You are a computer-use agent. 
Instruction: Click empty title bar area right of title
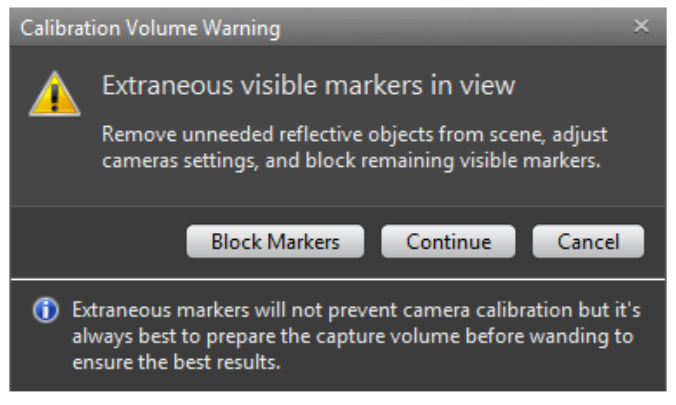pyautogui.click(x=450, y=28)
